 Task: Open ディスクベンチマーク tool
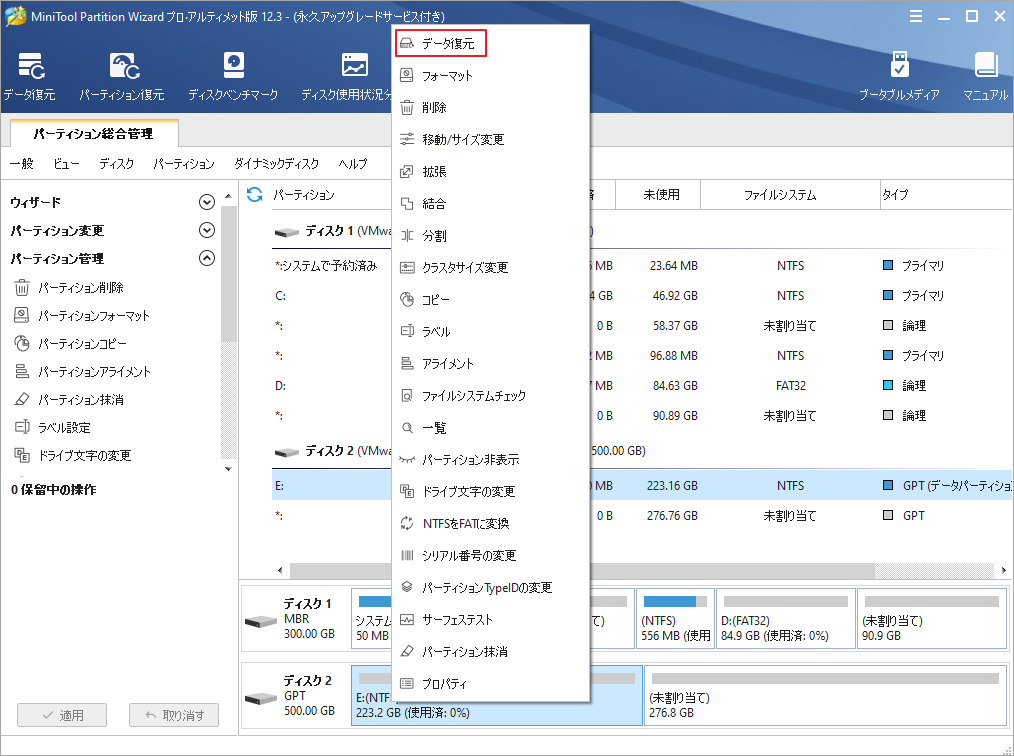tap(233, 76)
